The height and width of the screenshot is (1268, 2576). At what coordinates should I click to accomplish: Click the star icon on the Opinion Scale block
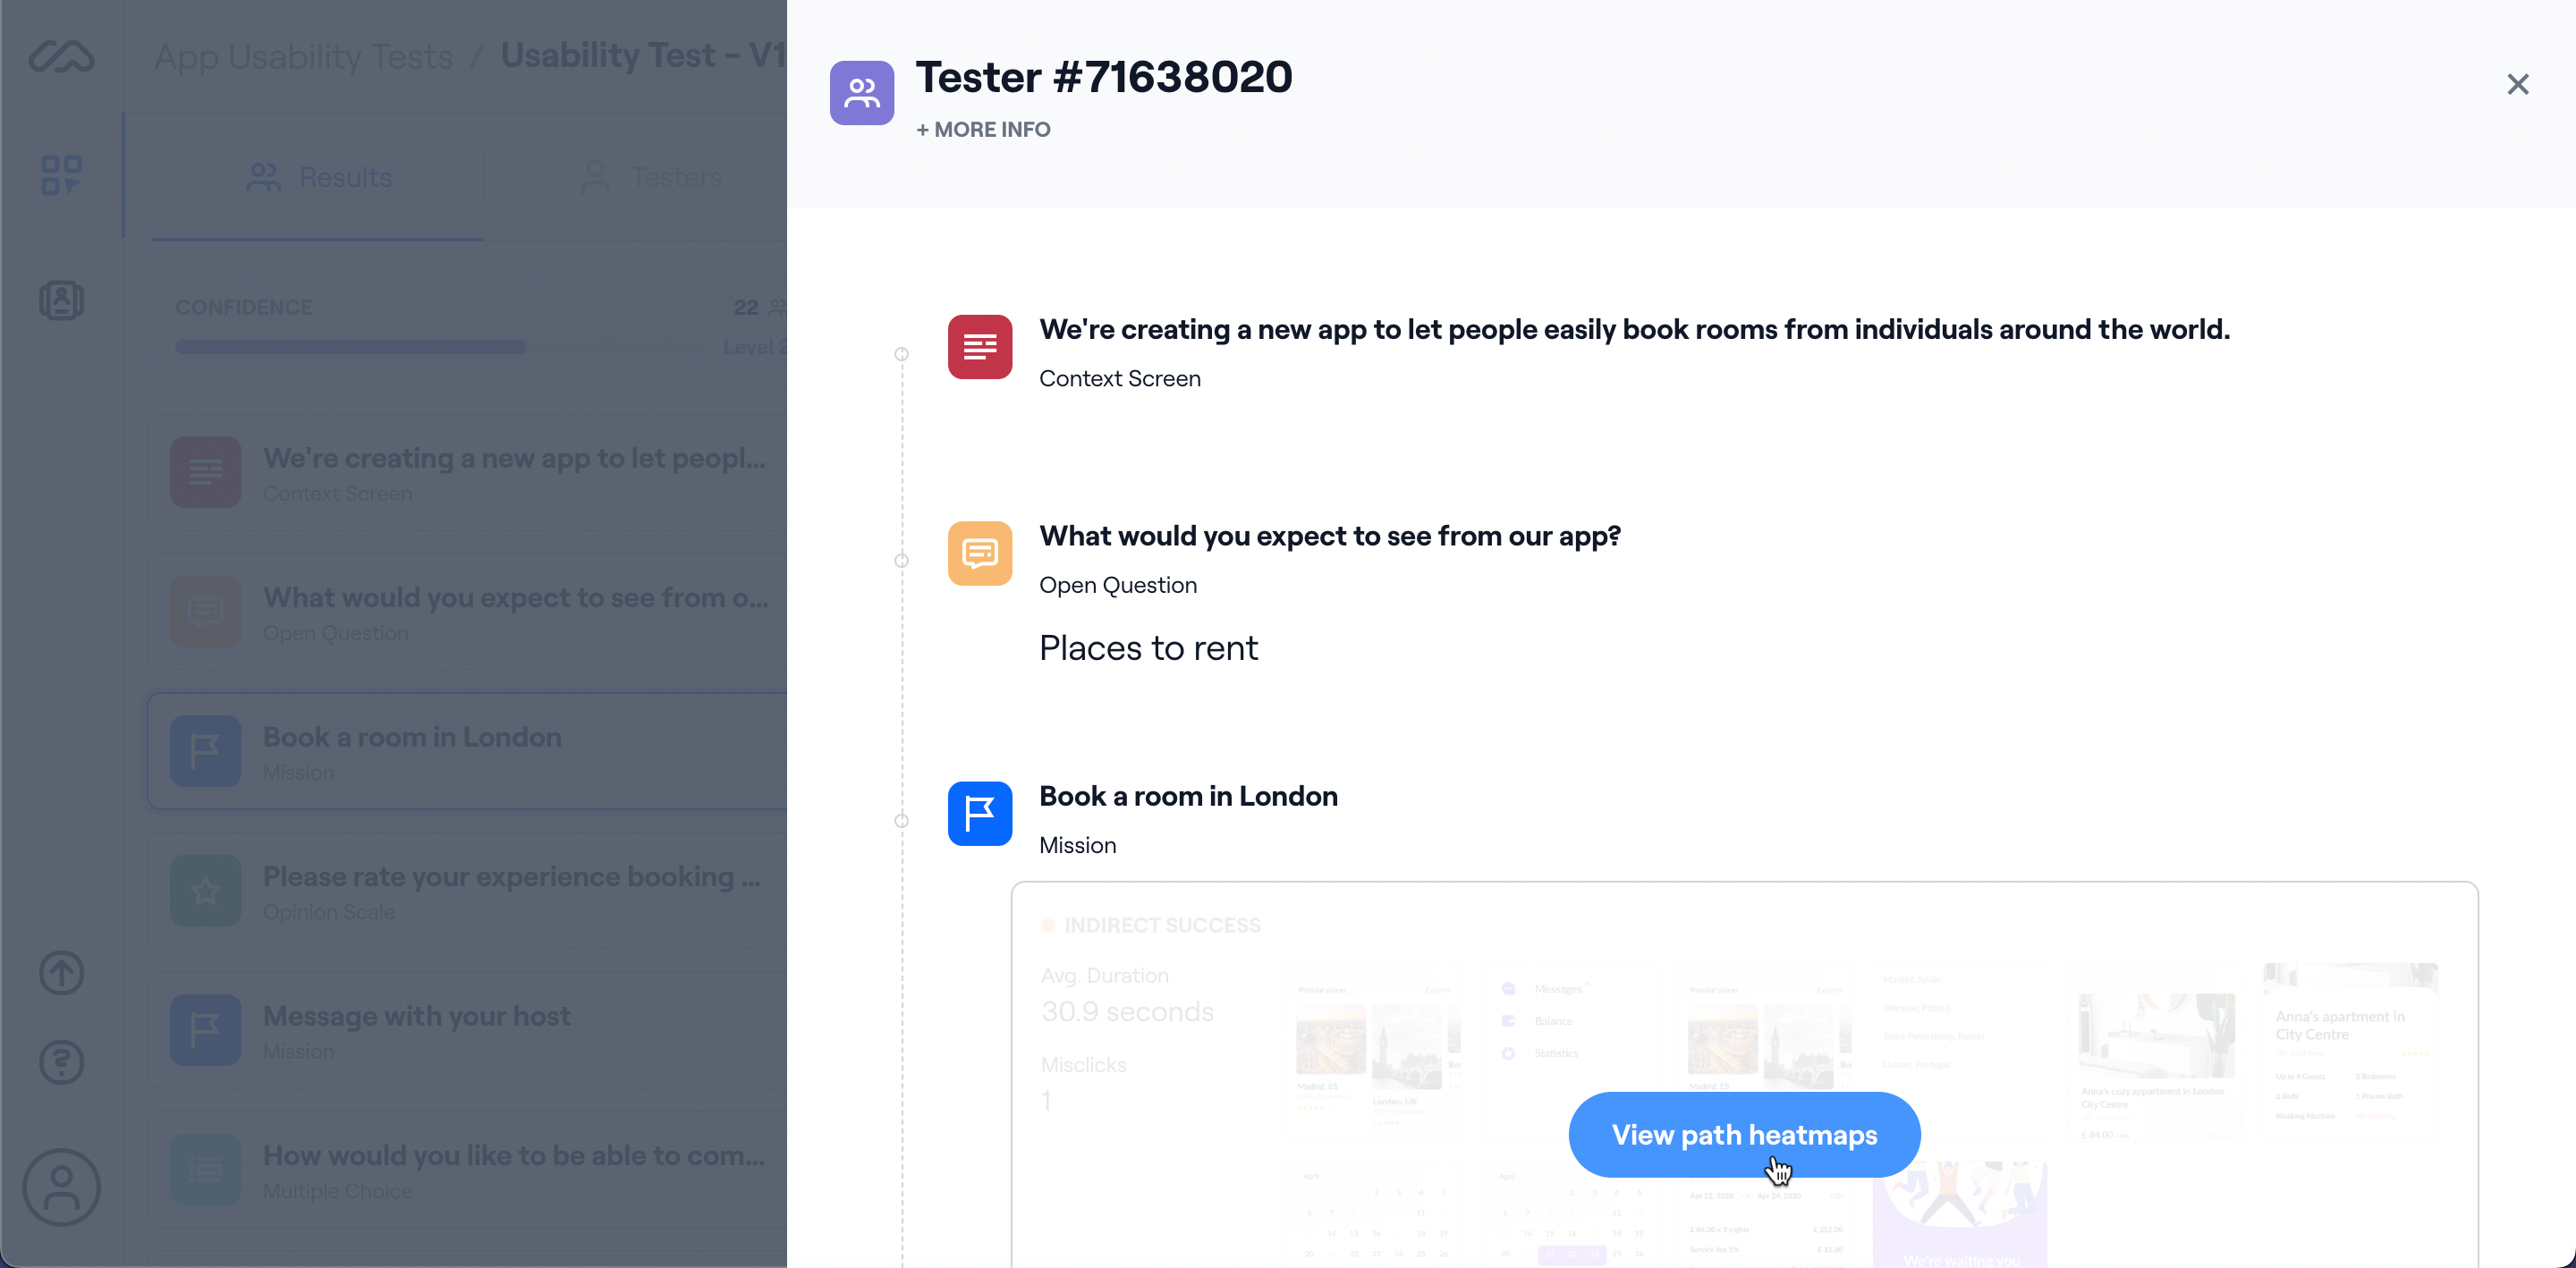(x=205, y=890)
